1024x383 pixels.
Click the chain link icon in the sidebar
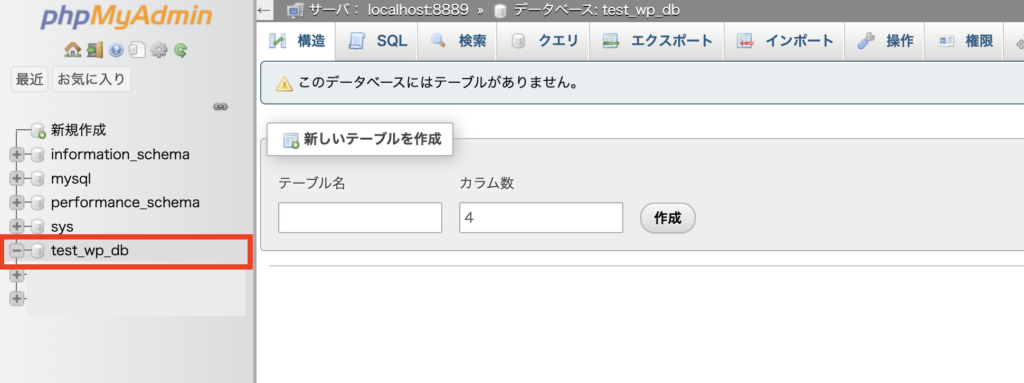(221, 107)
